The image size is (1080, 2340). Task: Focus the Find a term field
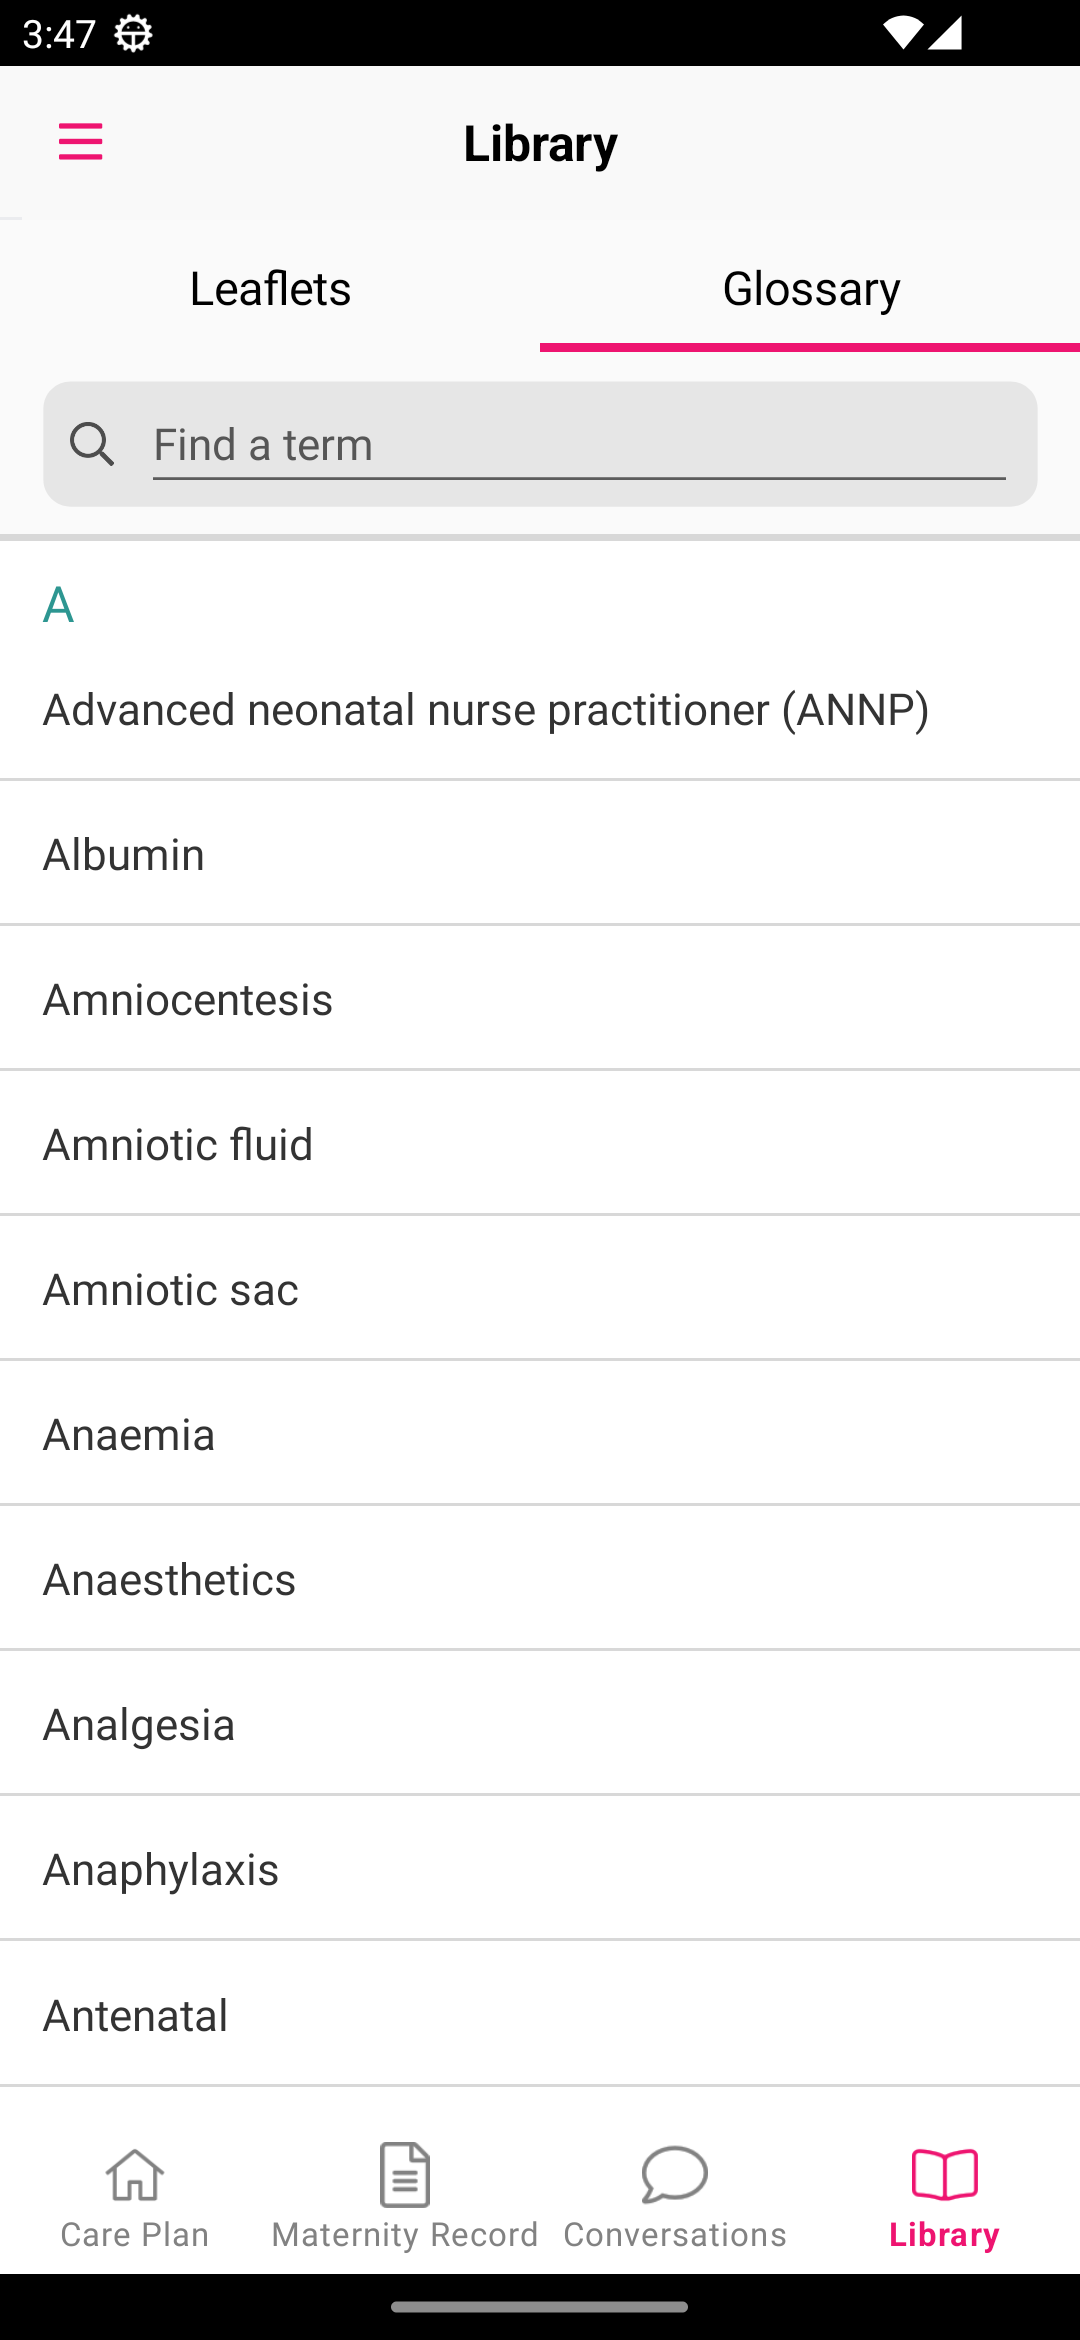pyautogui.click(x=579, y=445)
